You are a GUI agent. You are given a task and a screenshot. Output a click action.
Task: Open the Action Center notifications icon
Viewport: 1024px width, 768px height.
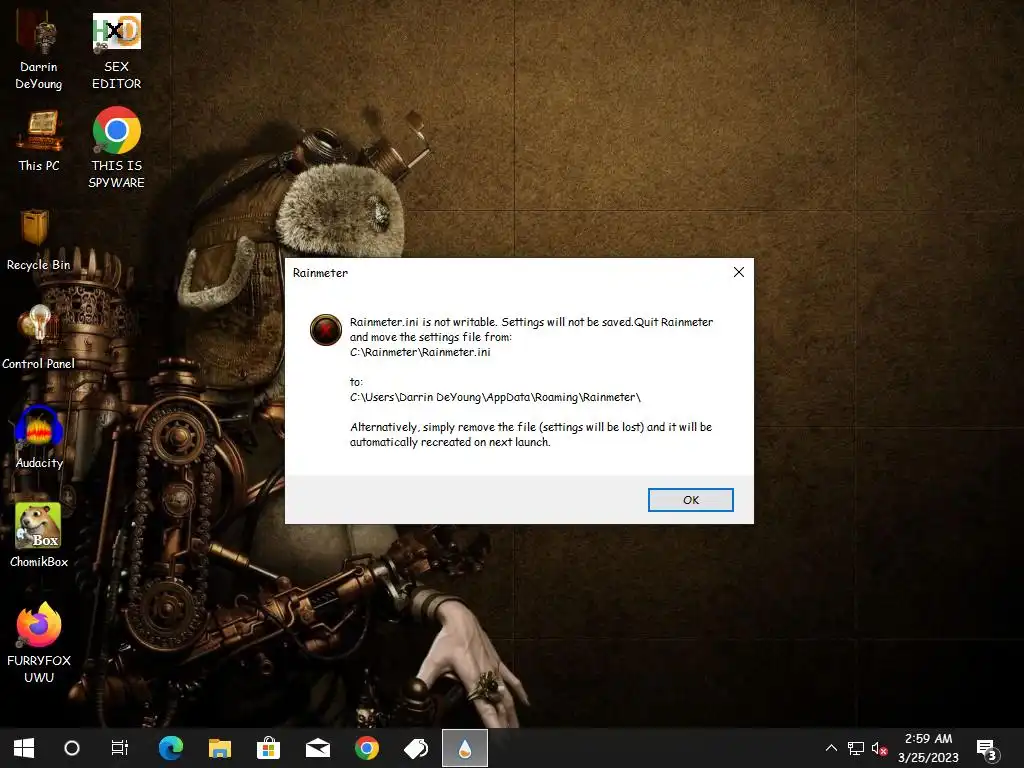point(987,748)
